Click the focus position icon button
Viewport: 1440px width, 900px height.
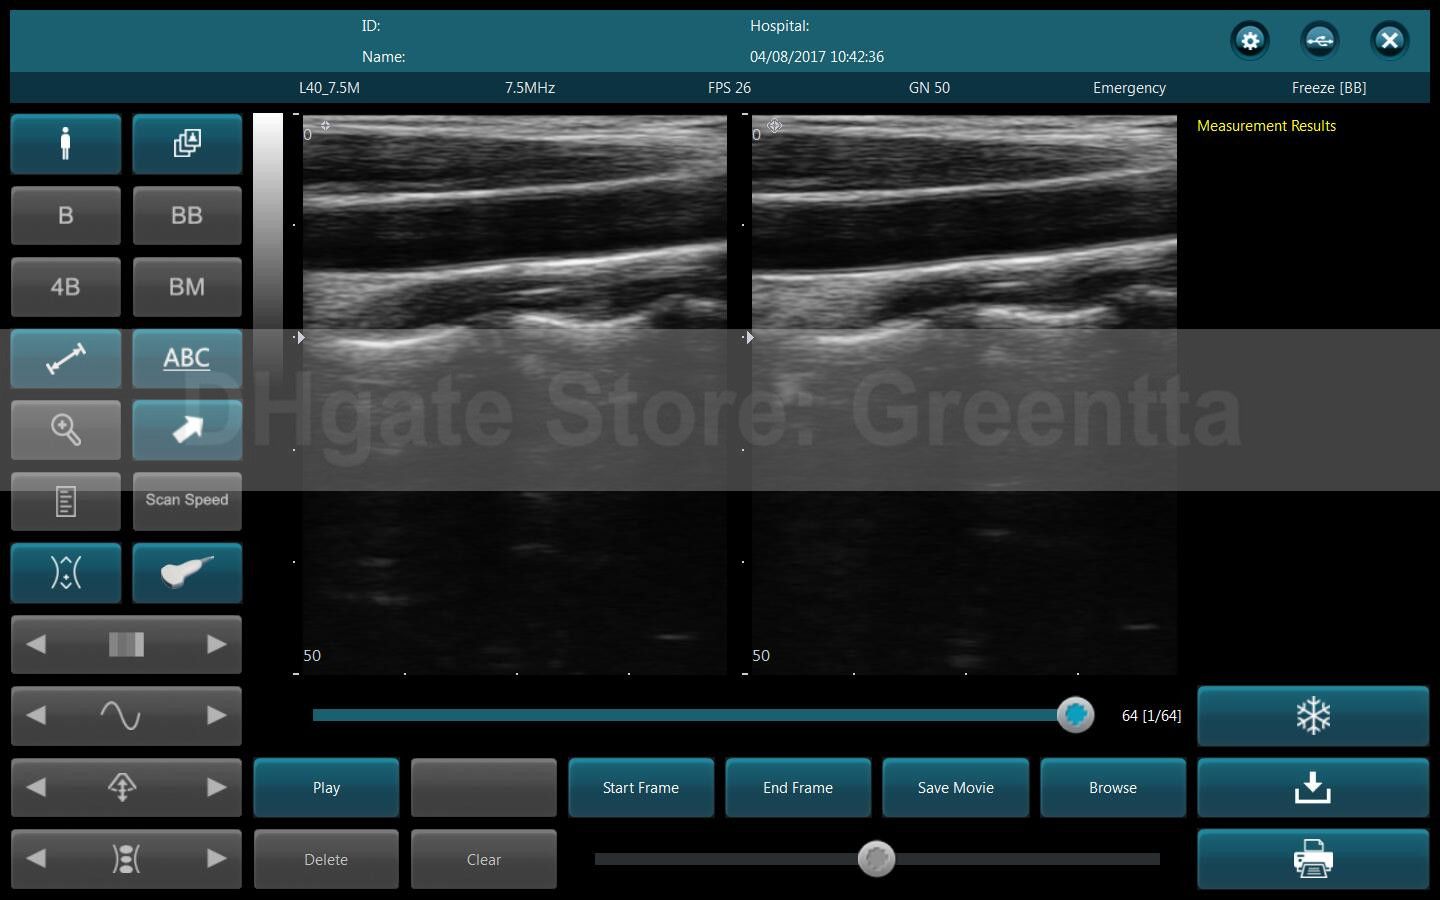66,573
